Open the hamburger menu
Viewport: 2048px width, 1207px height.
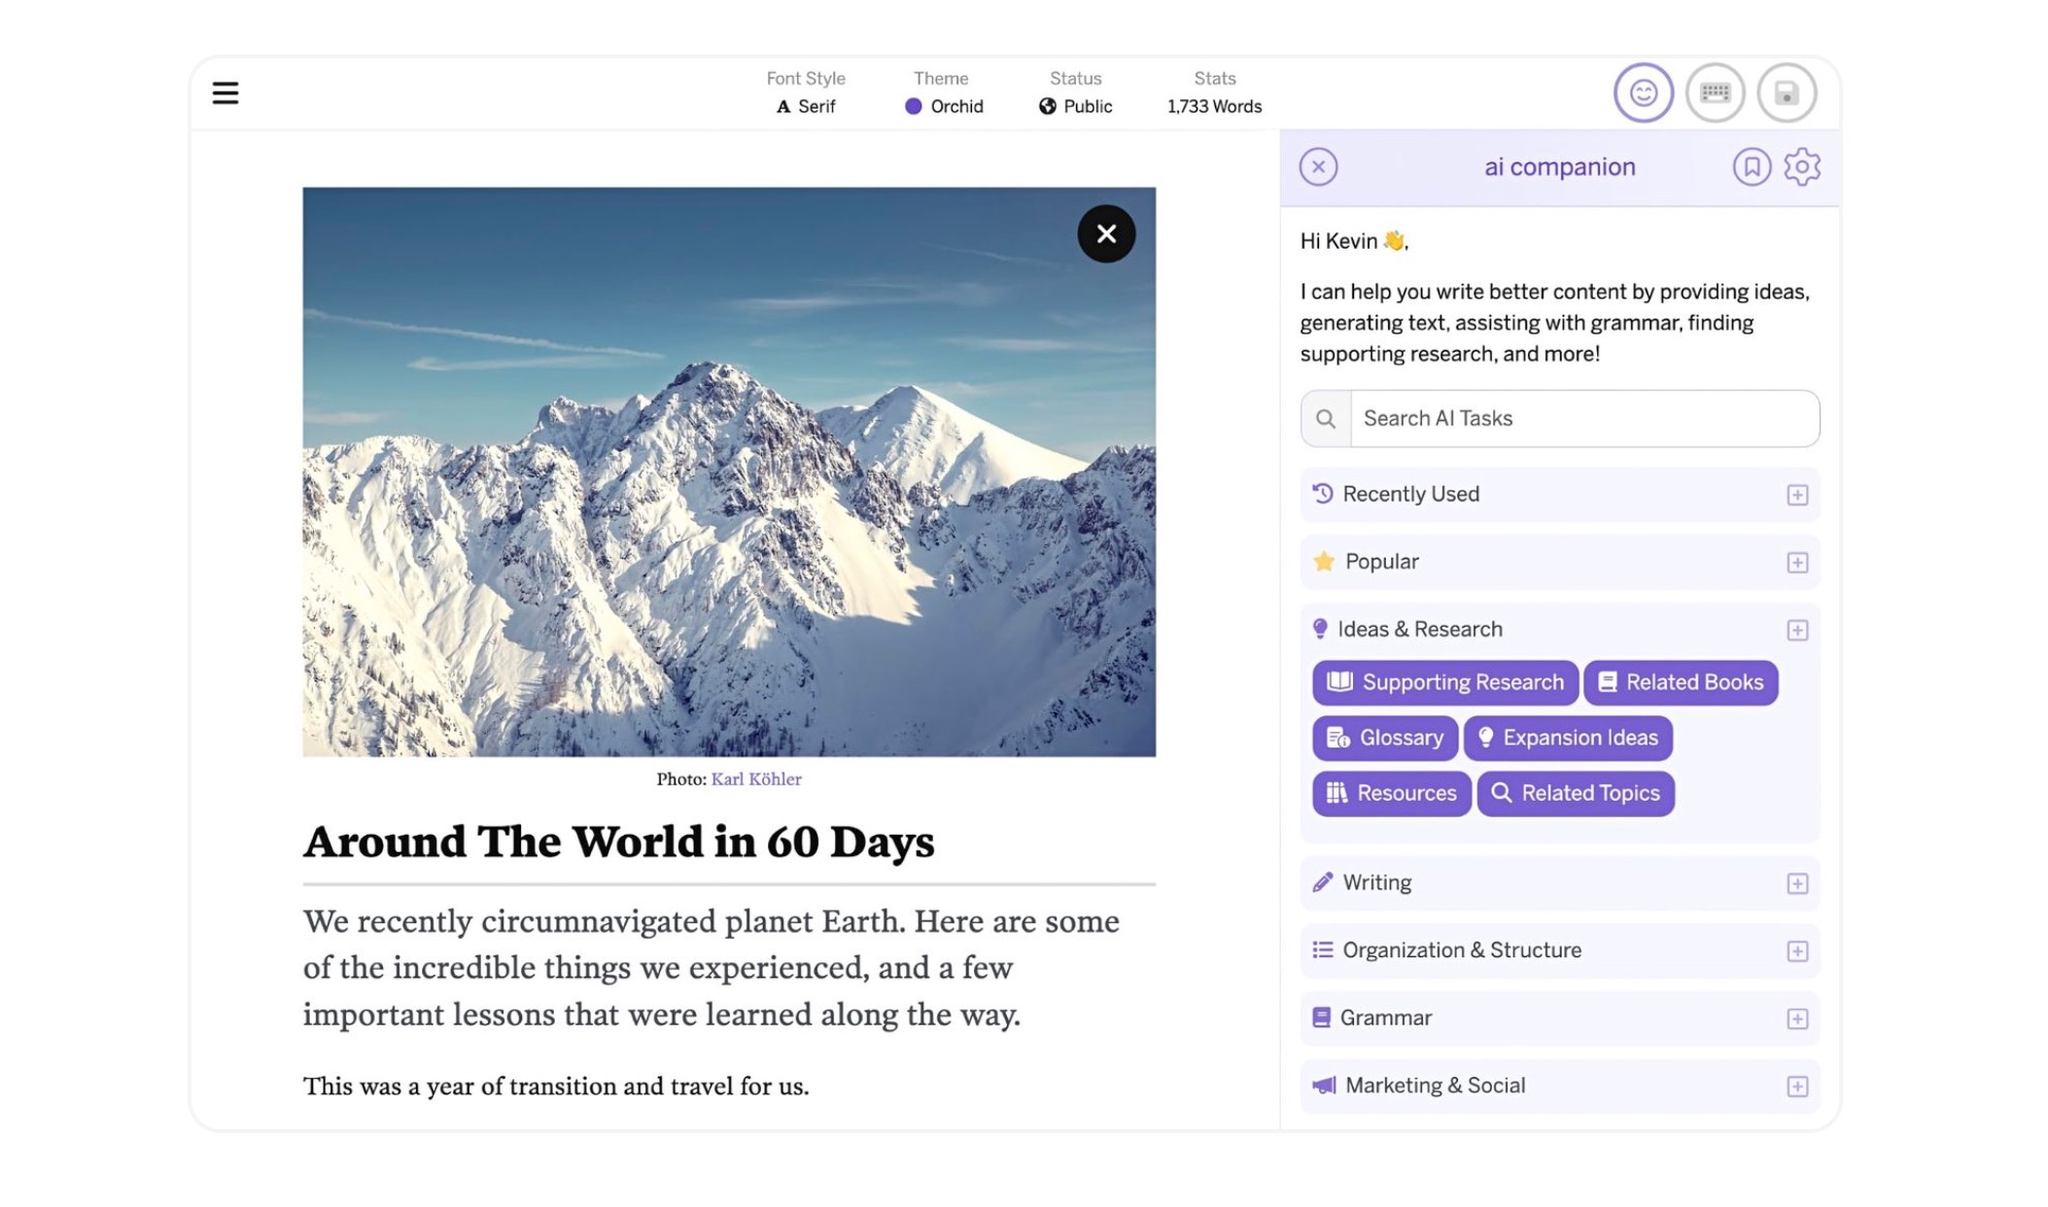pyautogui.click(x=225, y=93)
